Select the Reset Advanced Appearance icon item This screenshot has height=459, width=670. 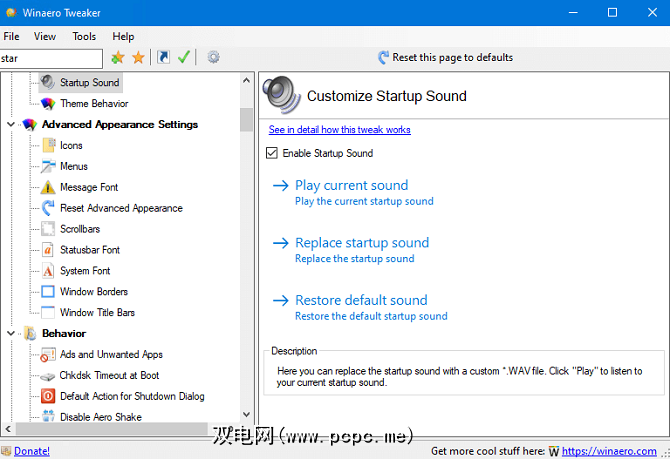point(49,208)
